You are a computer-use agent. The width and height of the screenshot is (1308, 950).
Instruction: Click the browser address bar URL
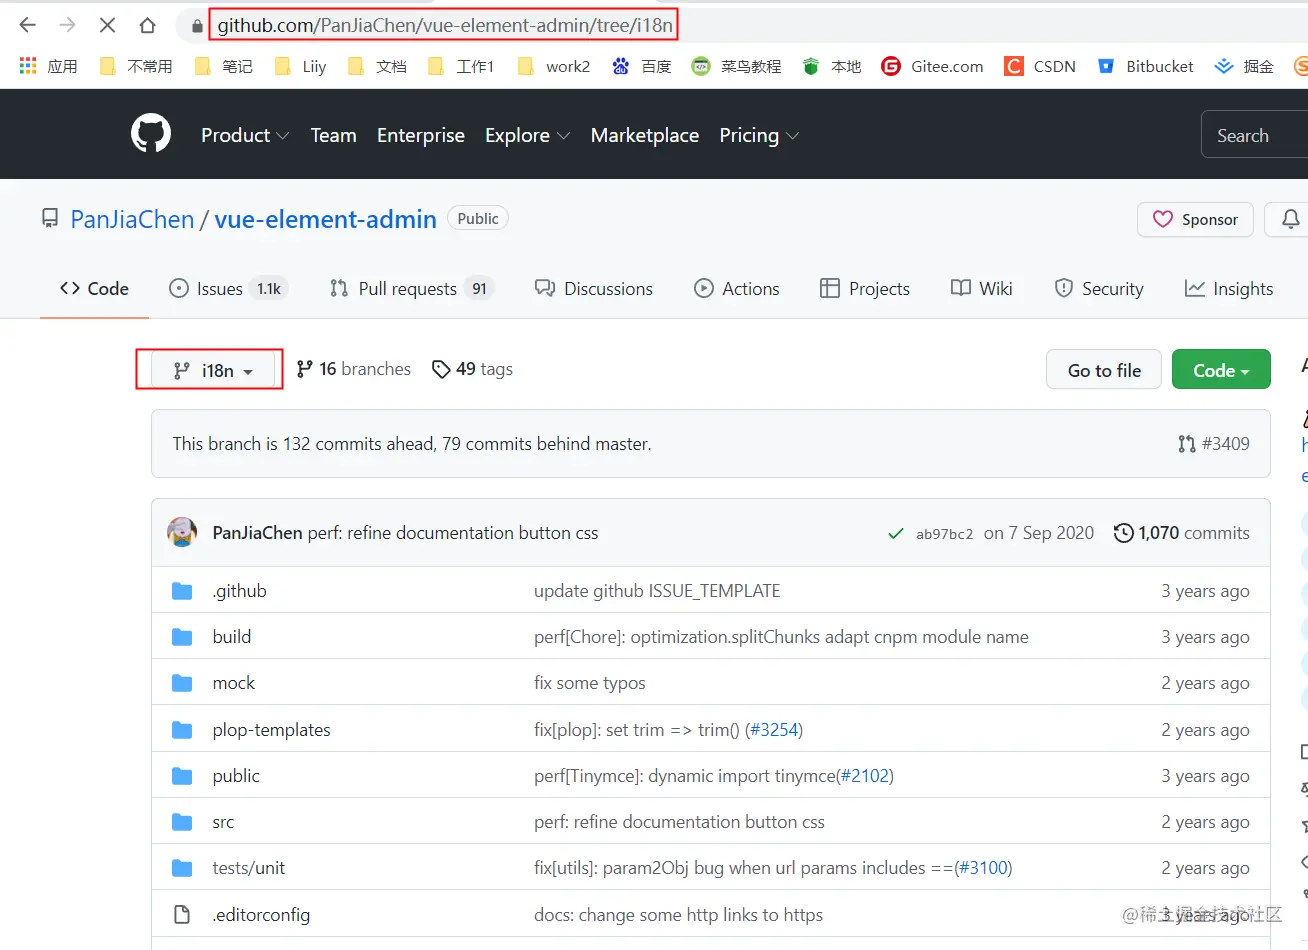pyautogui.click(x=445, y=25)
